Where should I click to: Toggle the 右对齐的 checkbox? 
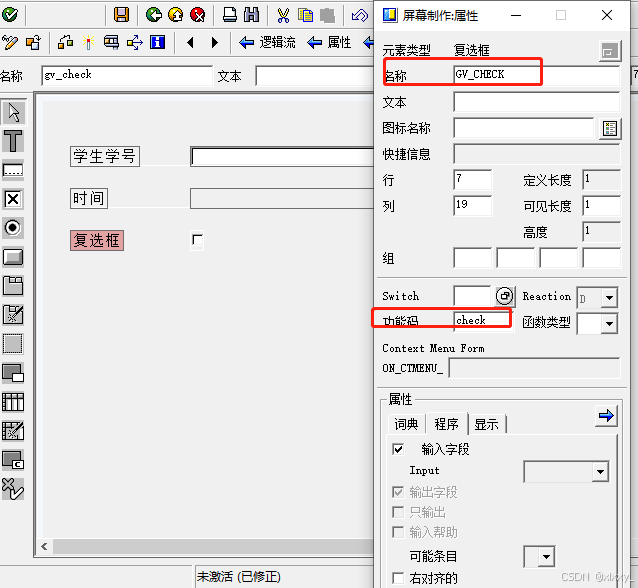pyautogui.click(x=398, y=578)
